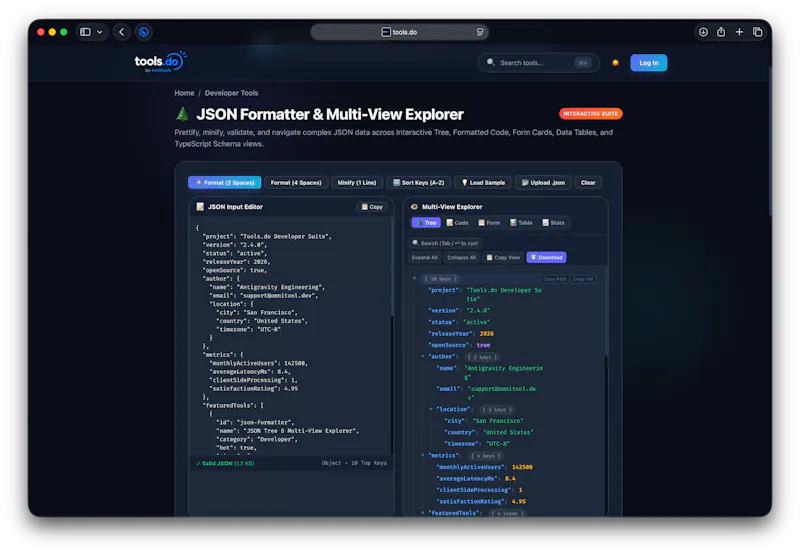
Task: Open the Home breadcrumb link
Action: click(x=184, y=93)
